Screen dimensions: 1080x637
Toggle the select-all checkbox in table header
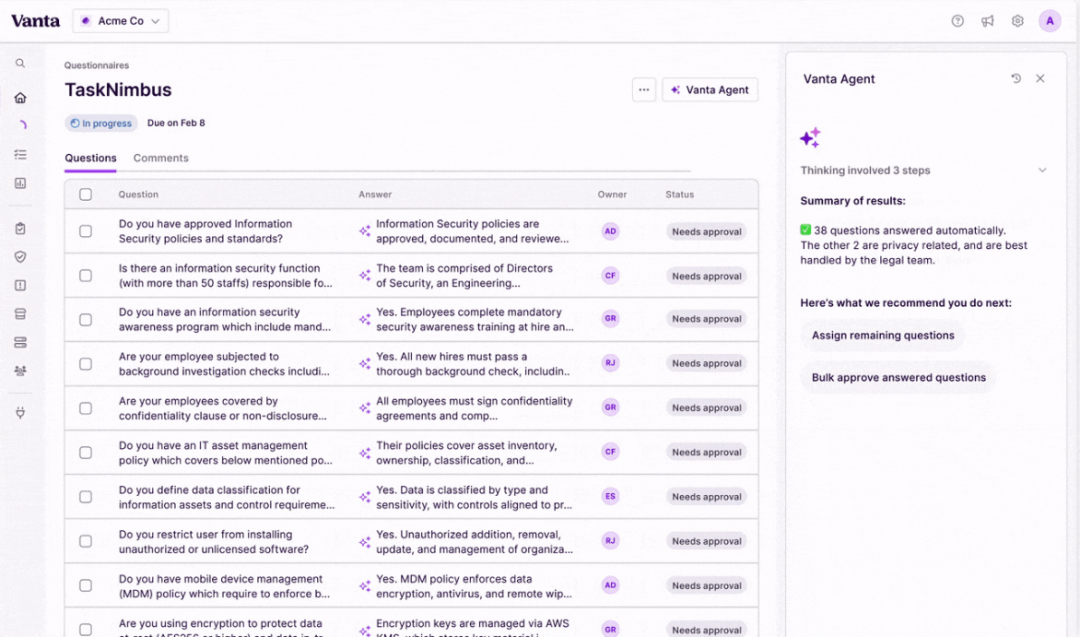click(x=86, y=195)
